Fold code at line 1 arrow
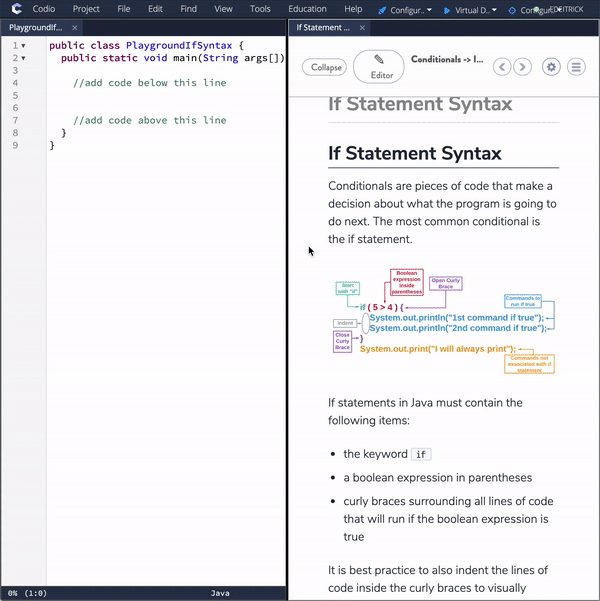Image resolution: width=600 pixels, height=601 pixels. click(x=23, y=46)
